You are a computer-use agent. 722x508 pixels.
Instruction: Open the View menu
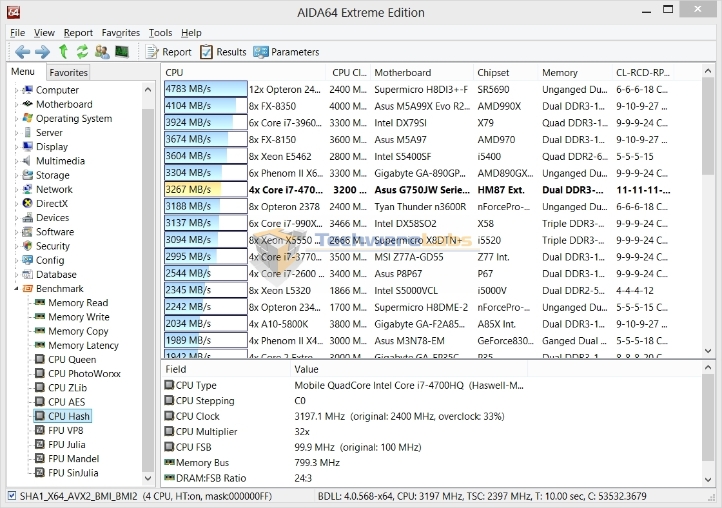[44, 33]
